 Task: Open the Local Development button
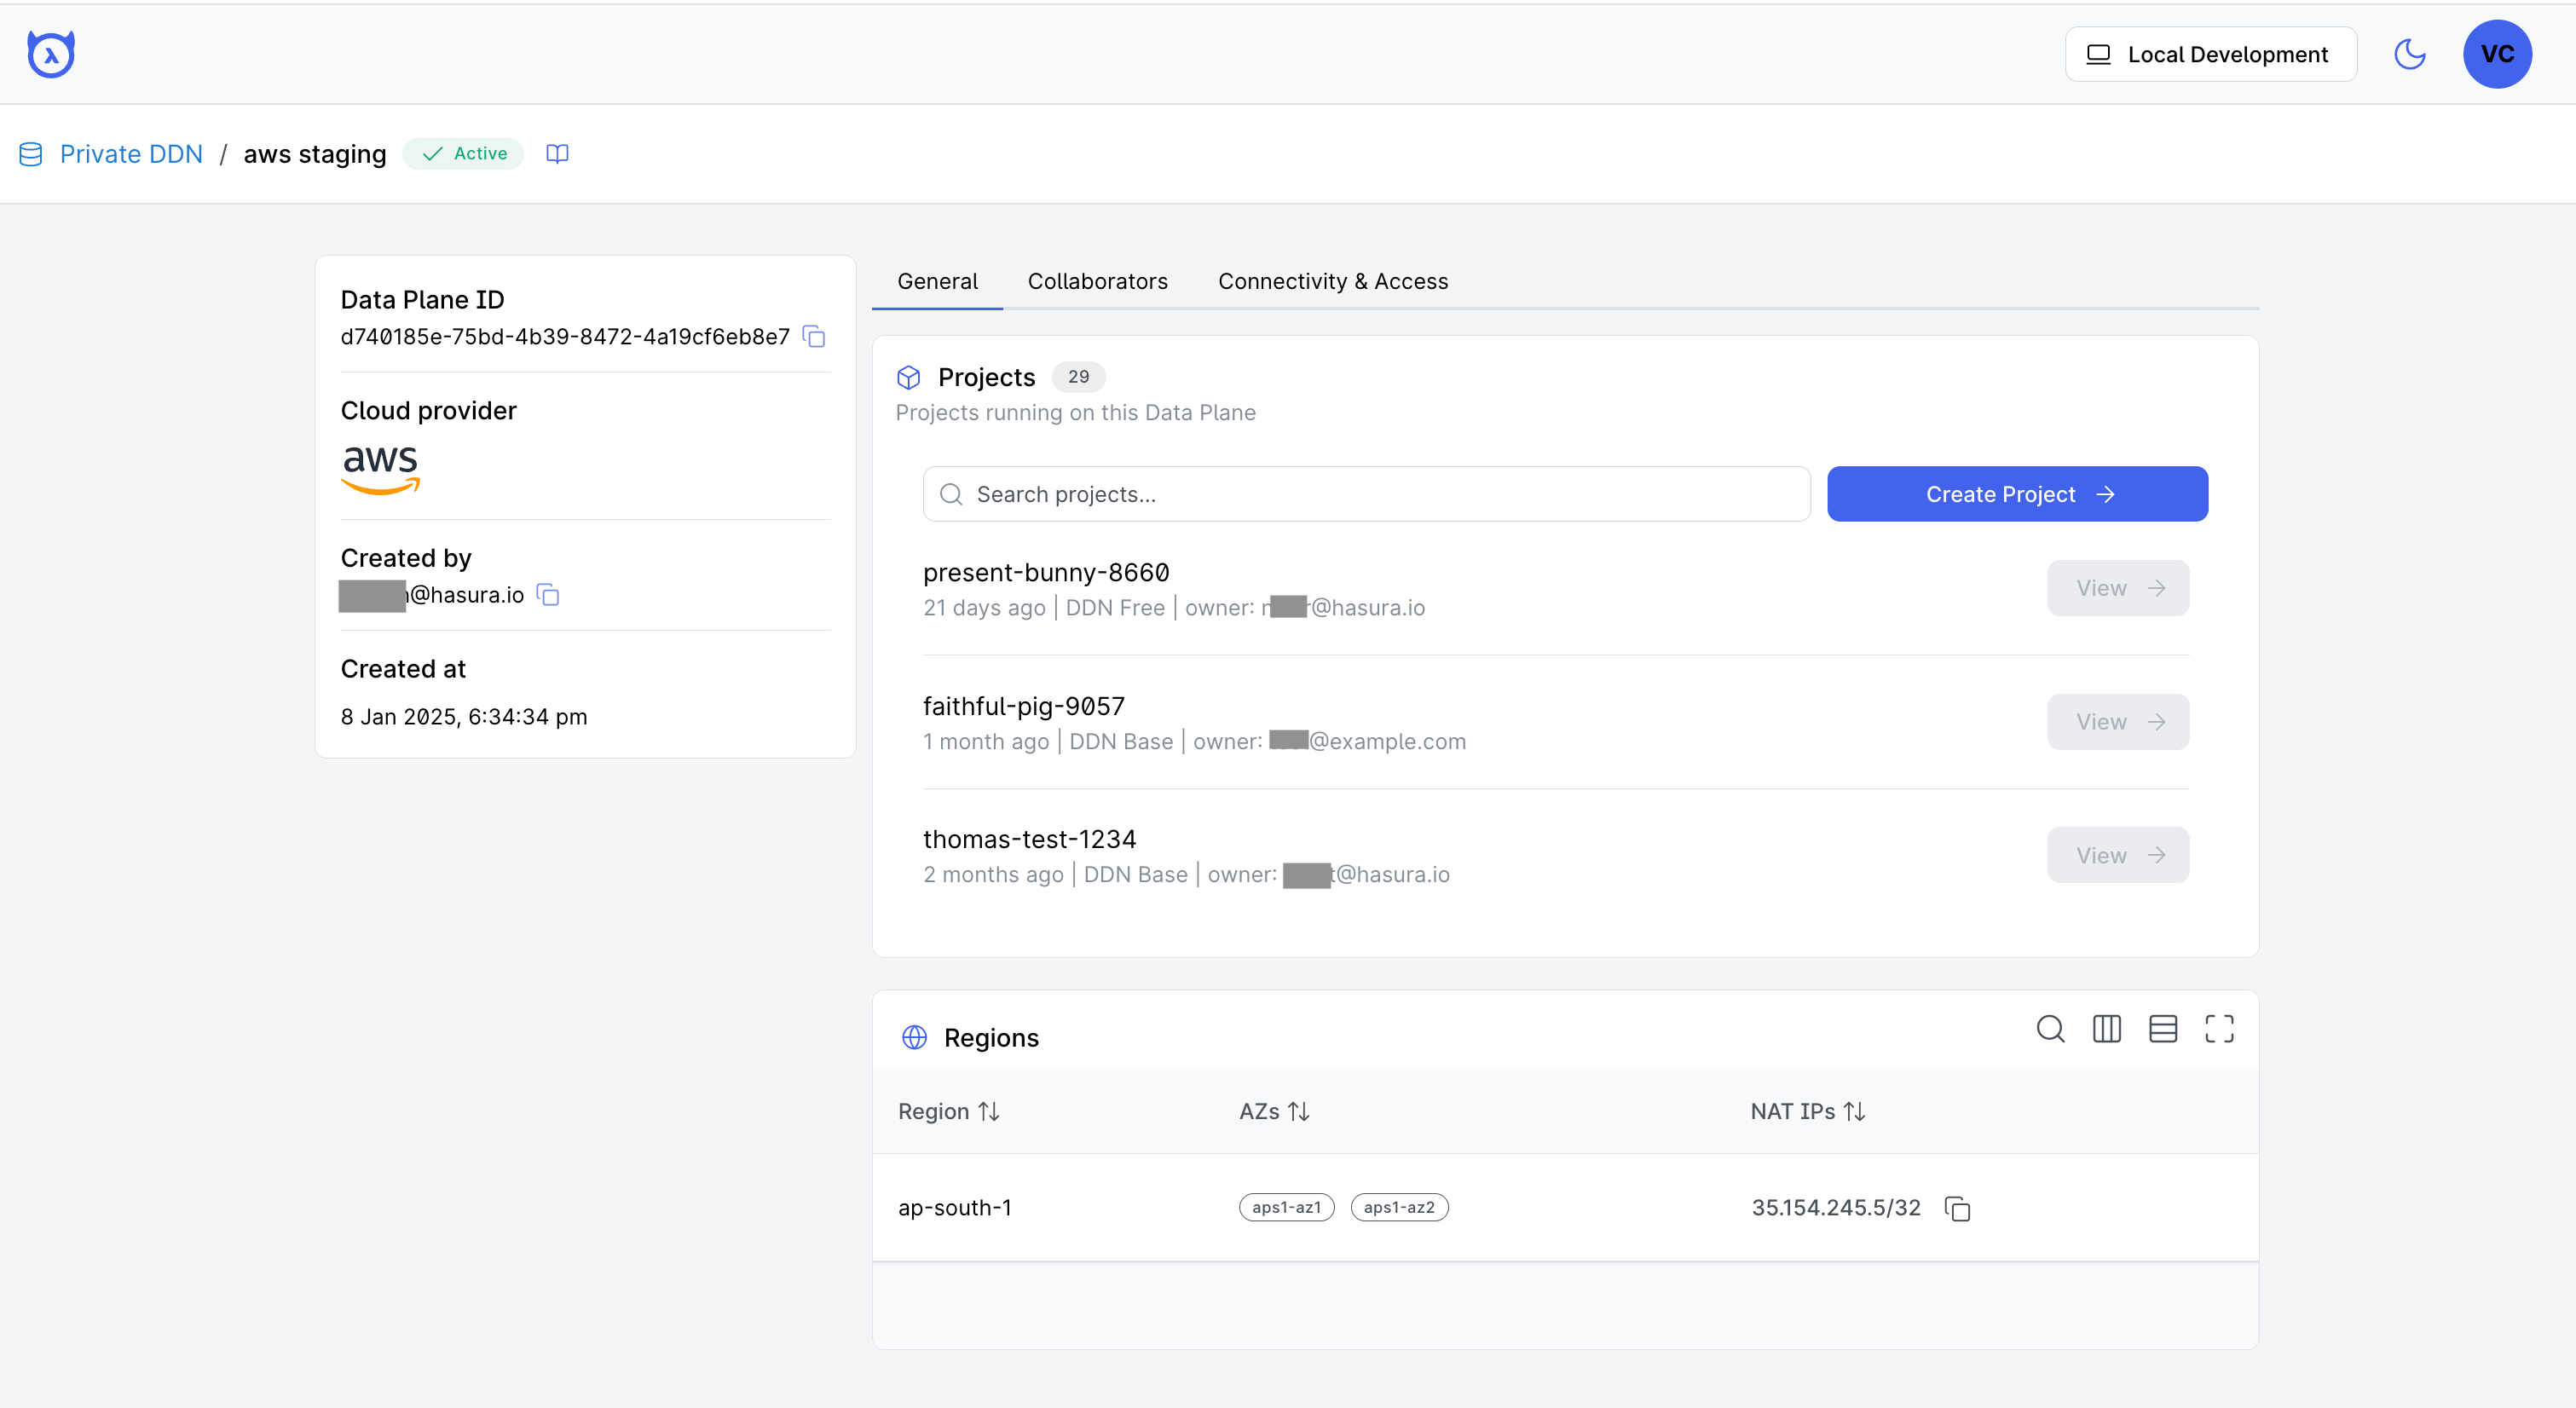2210,54
